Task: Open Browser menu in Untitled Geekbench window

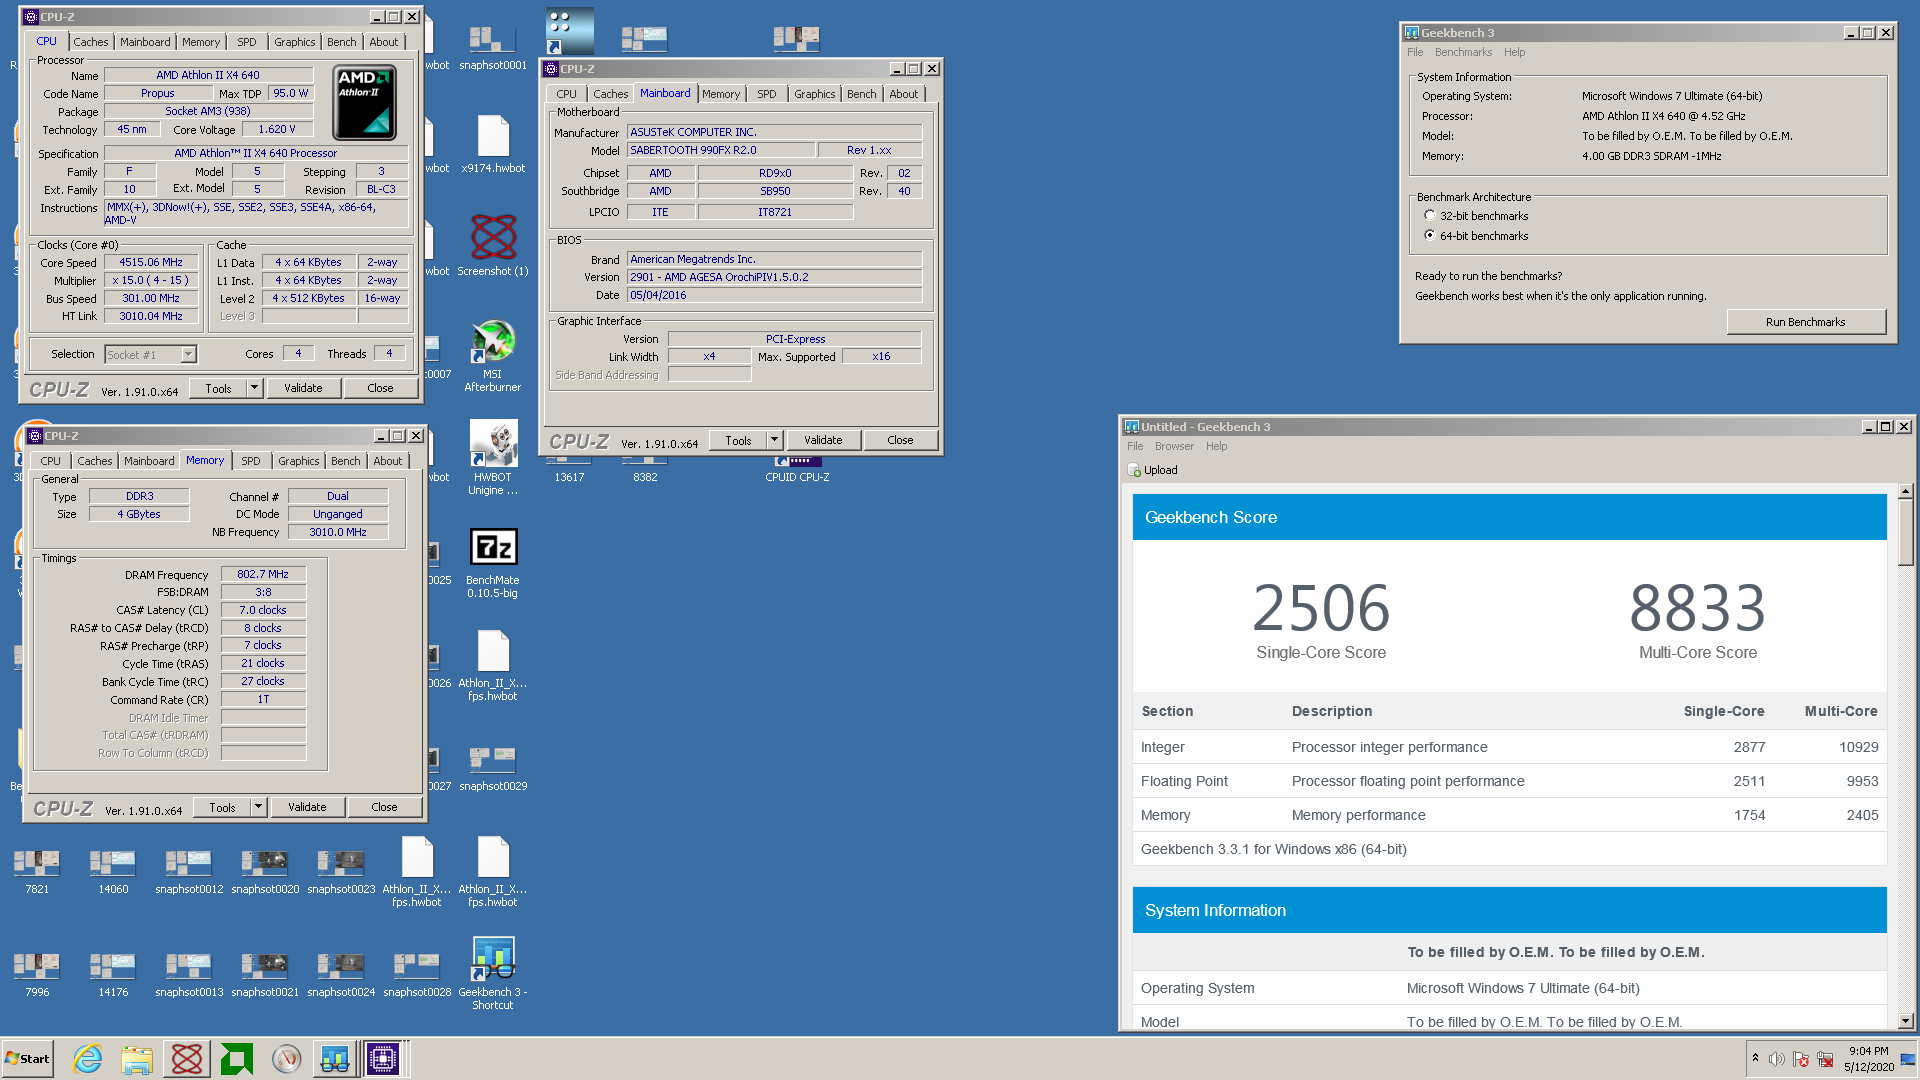Action: [x=1174, y=446]
